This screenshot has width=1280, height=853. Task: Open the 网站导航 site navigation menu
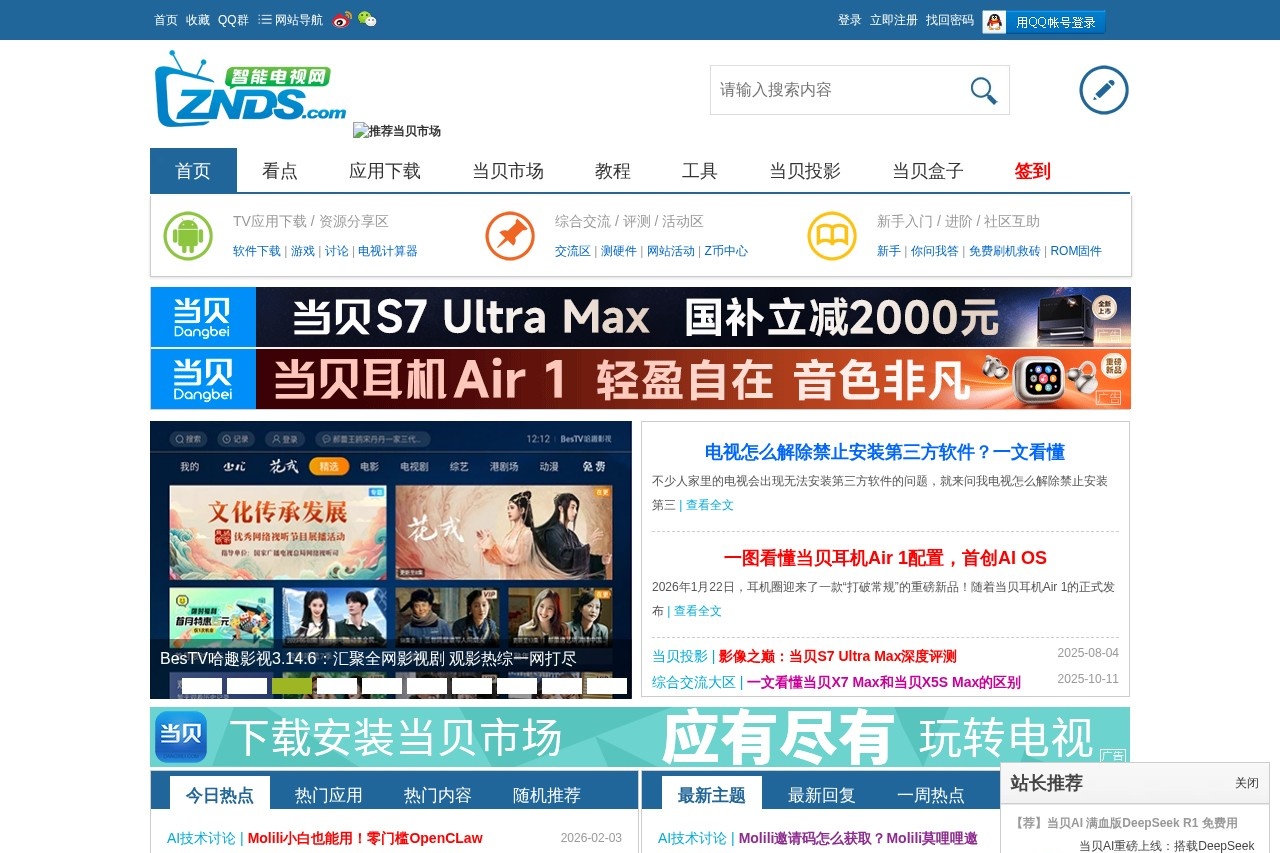pos(291,20)
